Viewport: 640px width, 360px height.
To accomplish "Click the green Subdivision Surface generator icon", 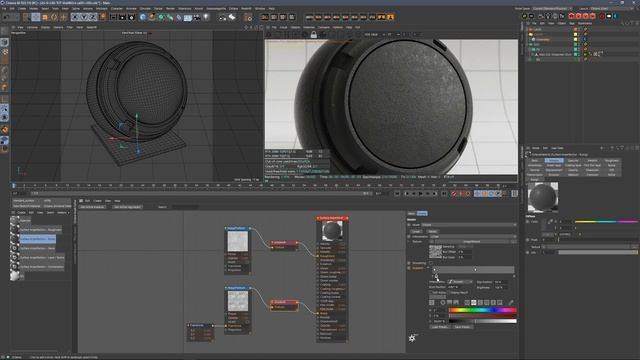I will [x=161, y=17].
